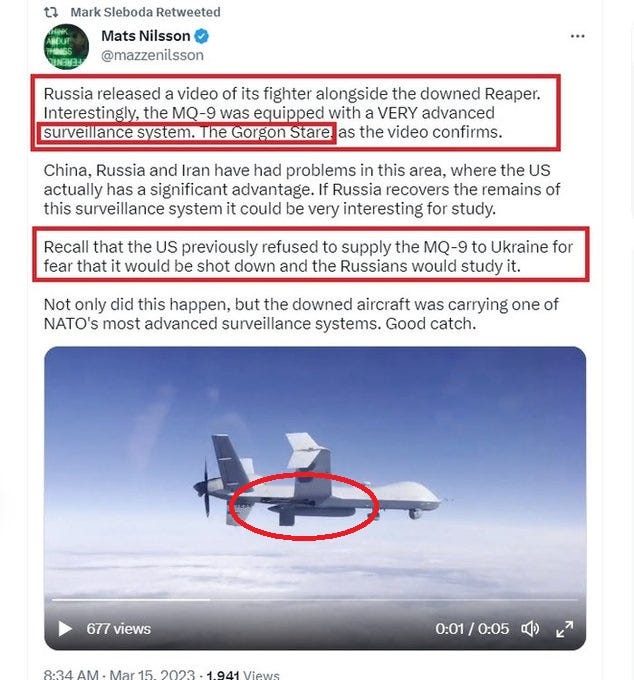Click the 677 views video counter
The image size is (634, 680).
point(118,629)
